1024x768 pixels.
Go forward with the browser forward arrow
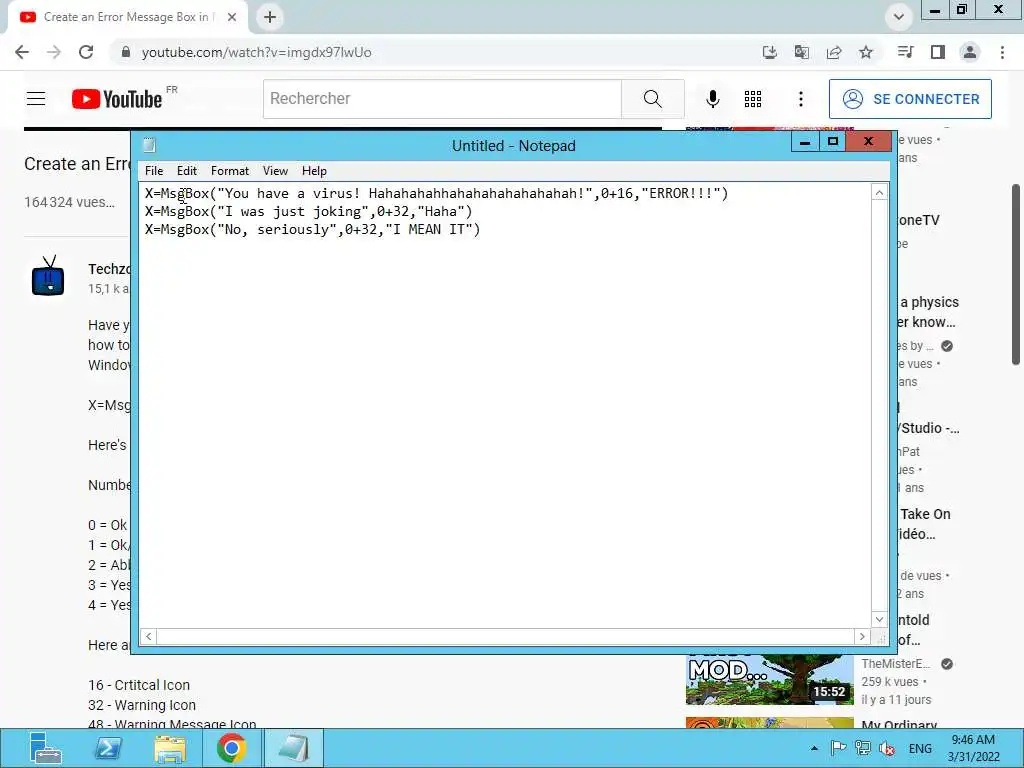coord(54,52)
